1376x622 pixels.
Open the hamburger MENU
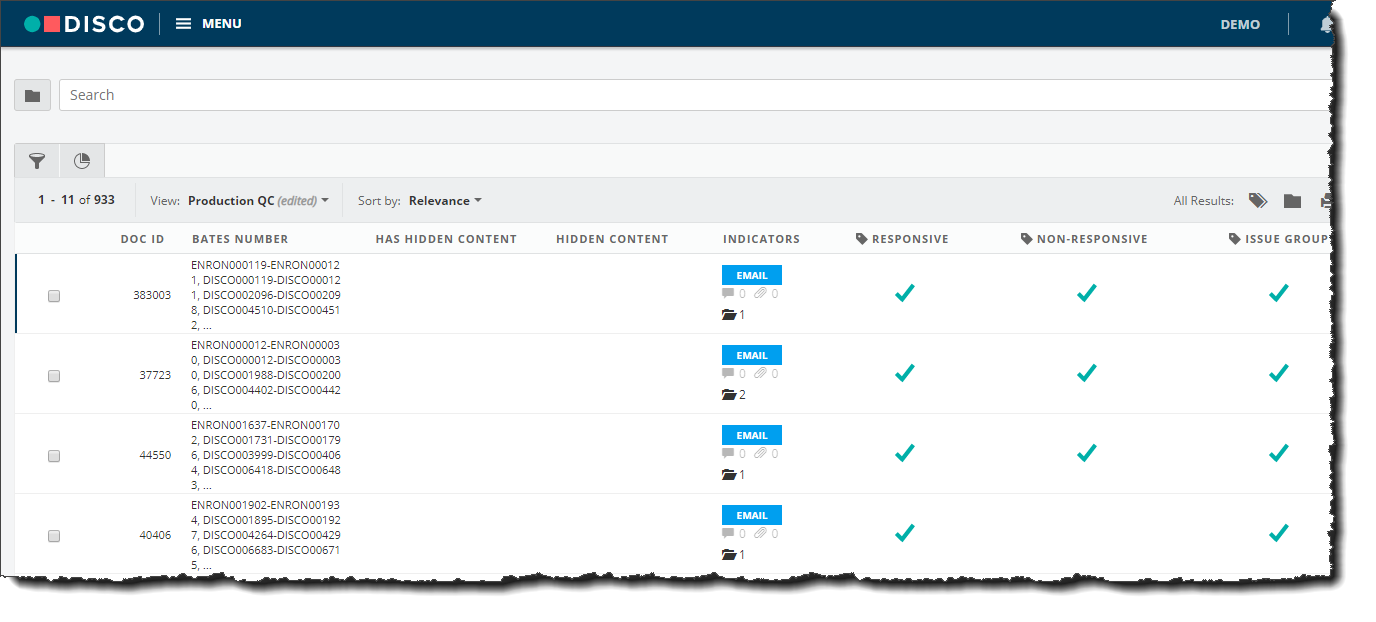[209, 24]
